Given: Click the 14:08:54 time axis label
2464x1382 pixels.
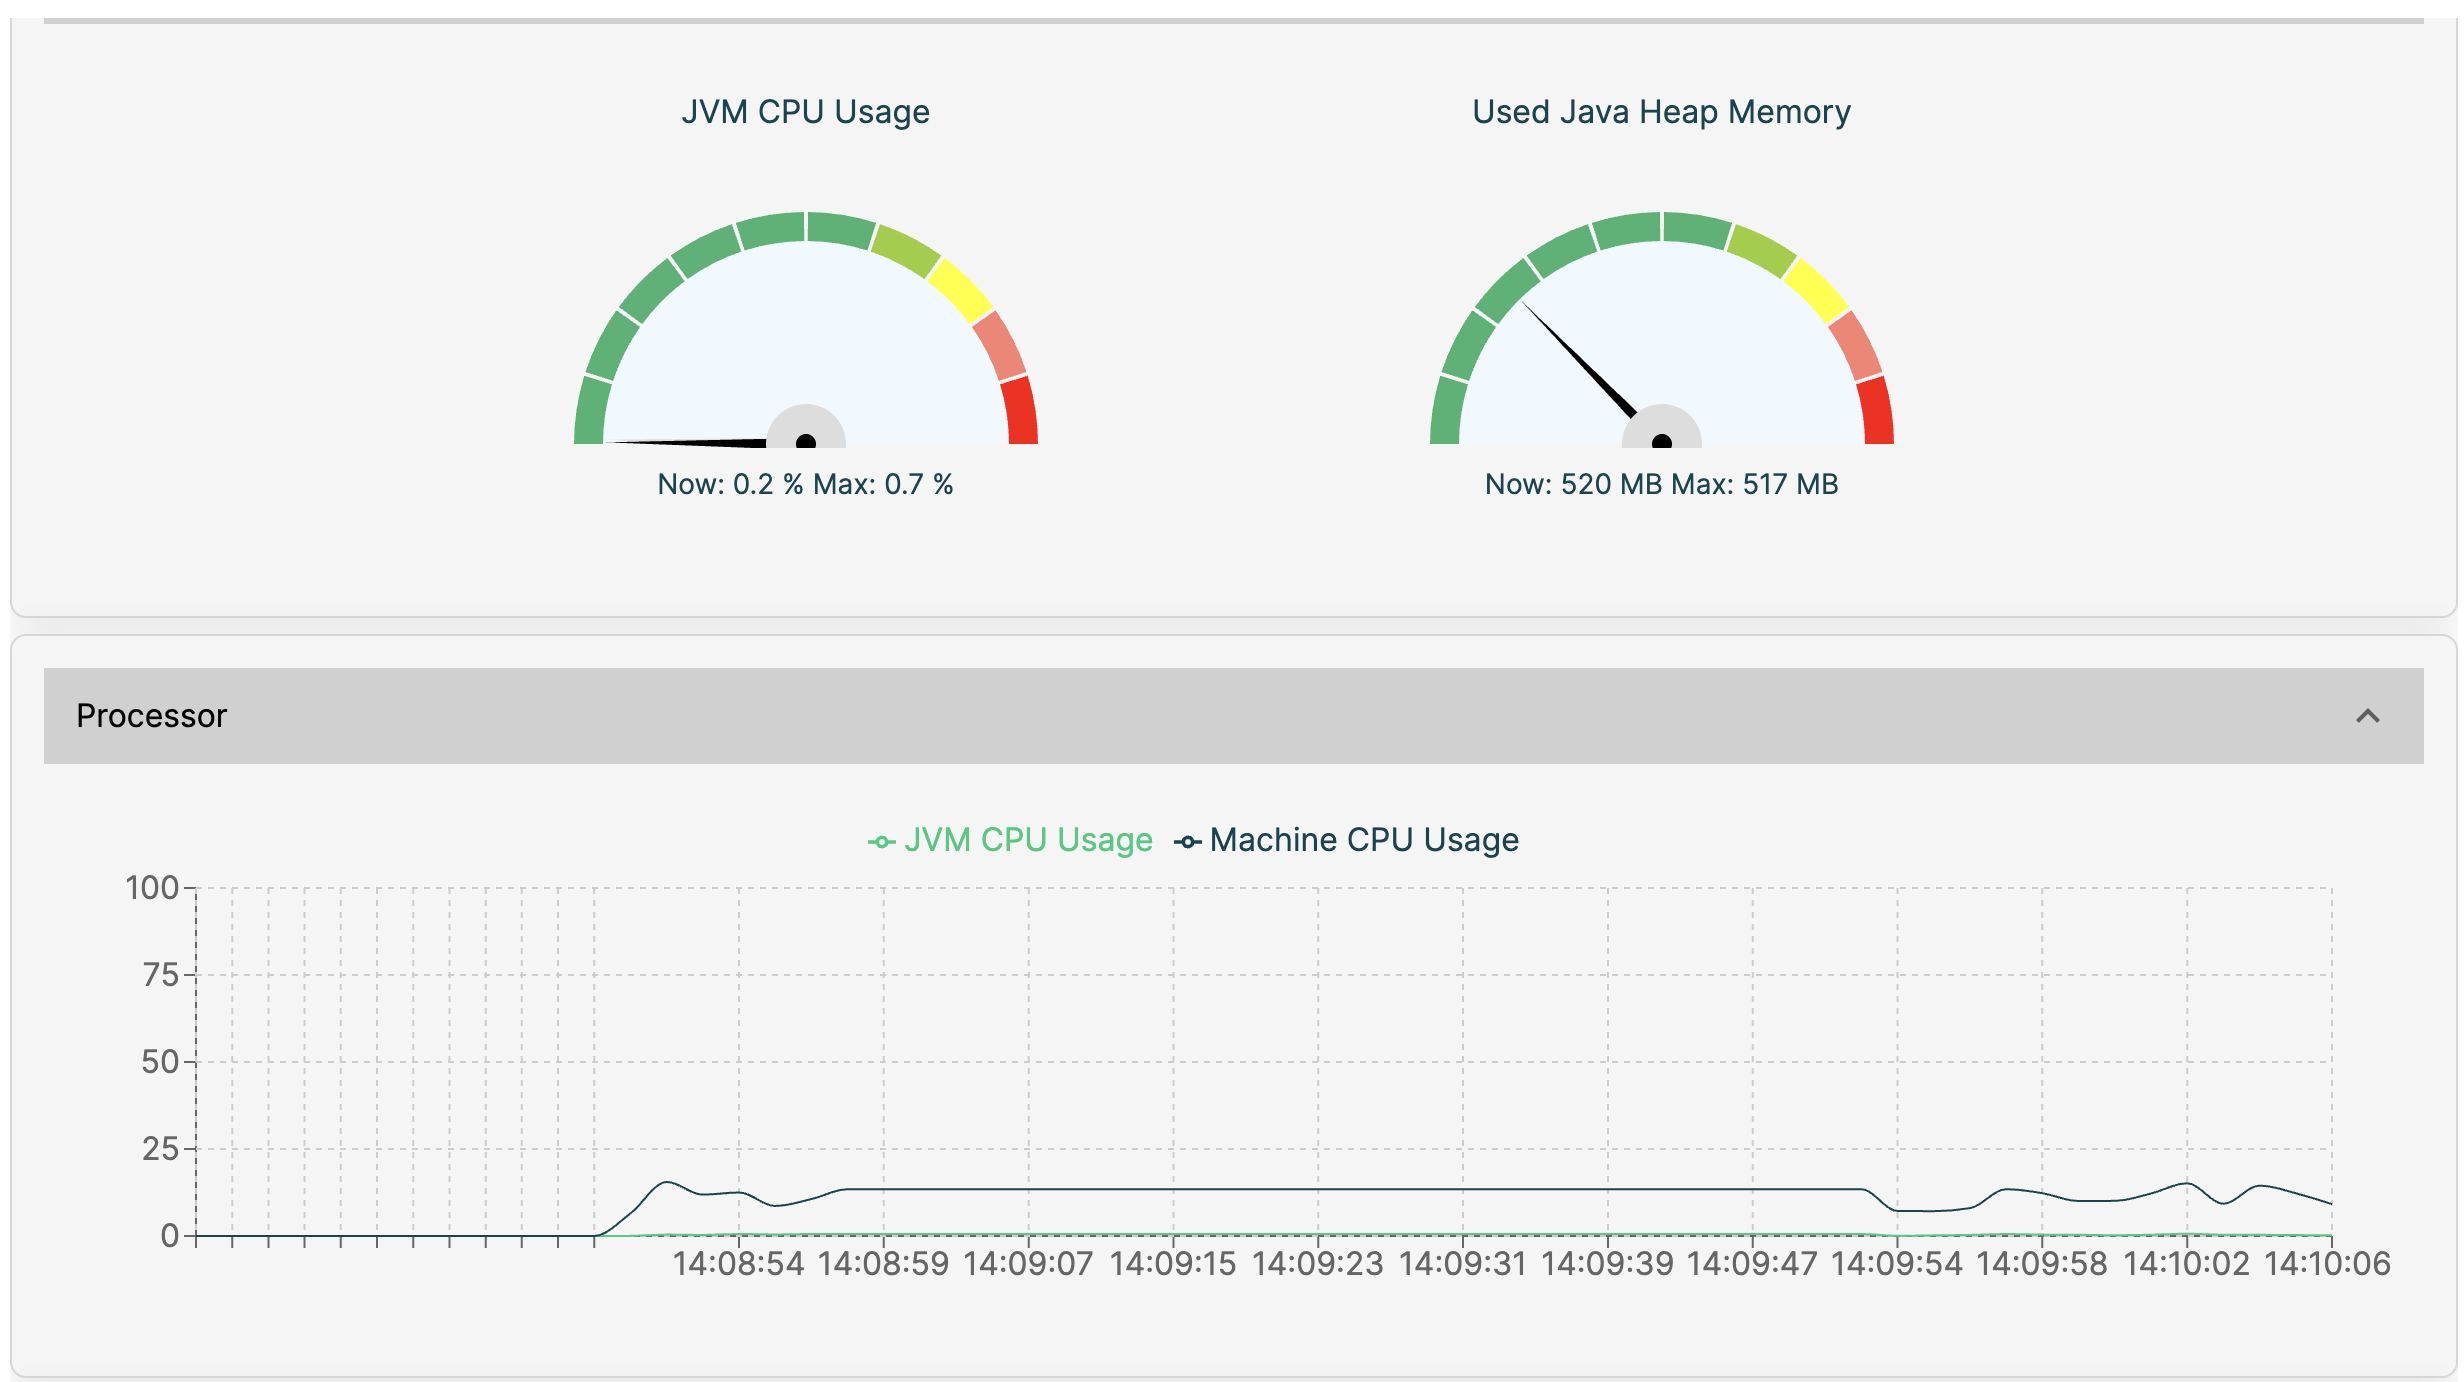Looking at the screenshot, I should 738,1264.
